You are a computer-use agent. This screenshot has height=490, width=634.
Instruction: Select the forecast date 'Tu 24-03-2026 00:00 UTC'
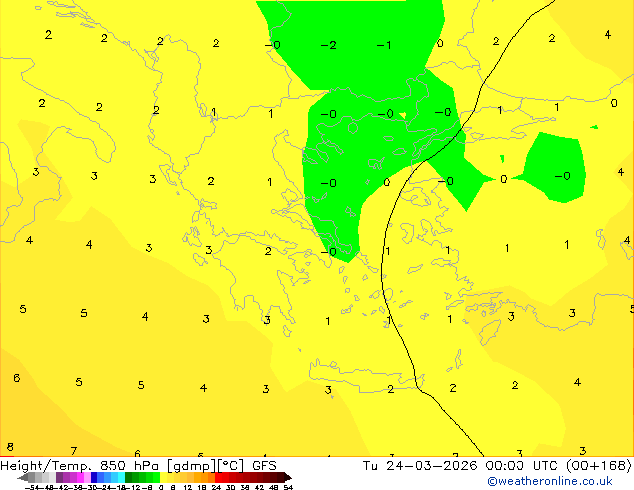(x=460, y=466)
